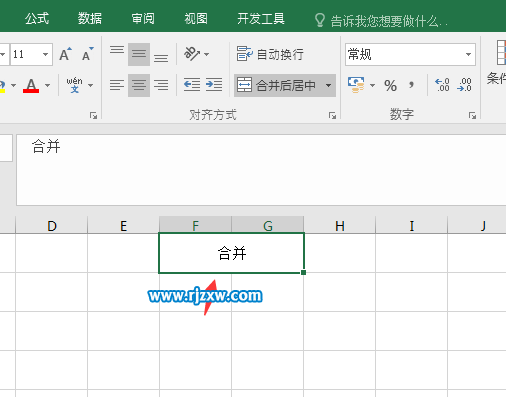The height and width of the screenshot is (397, 506).
Task: Apply accounting number format
Action: point(356,85)
